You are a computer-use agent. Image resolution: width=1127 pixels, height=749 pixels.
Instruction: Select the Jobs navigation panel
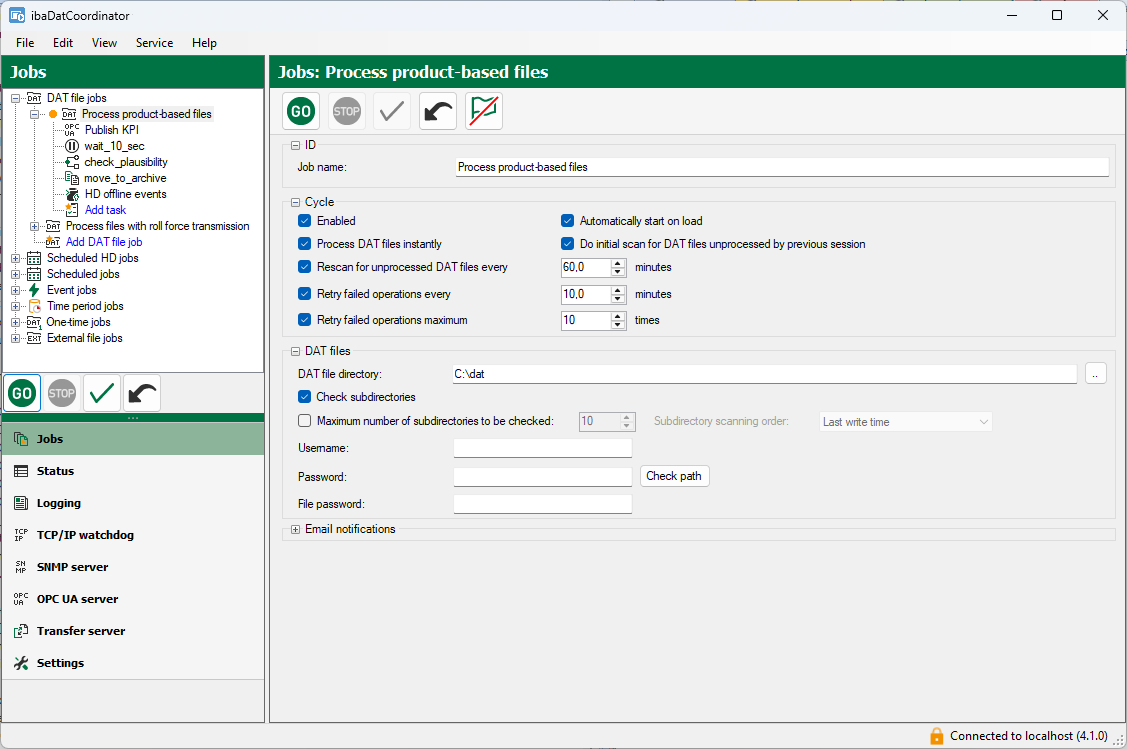(x=133, y=439)
